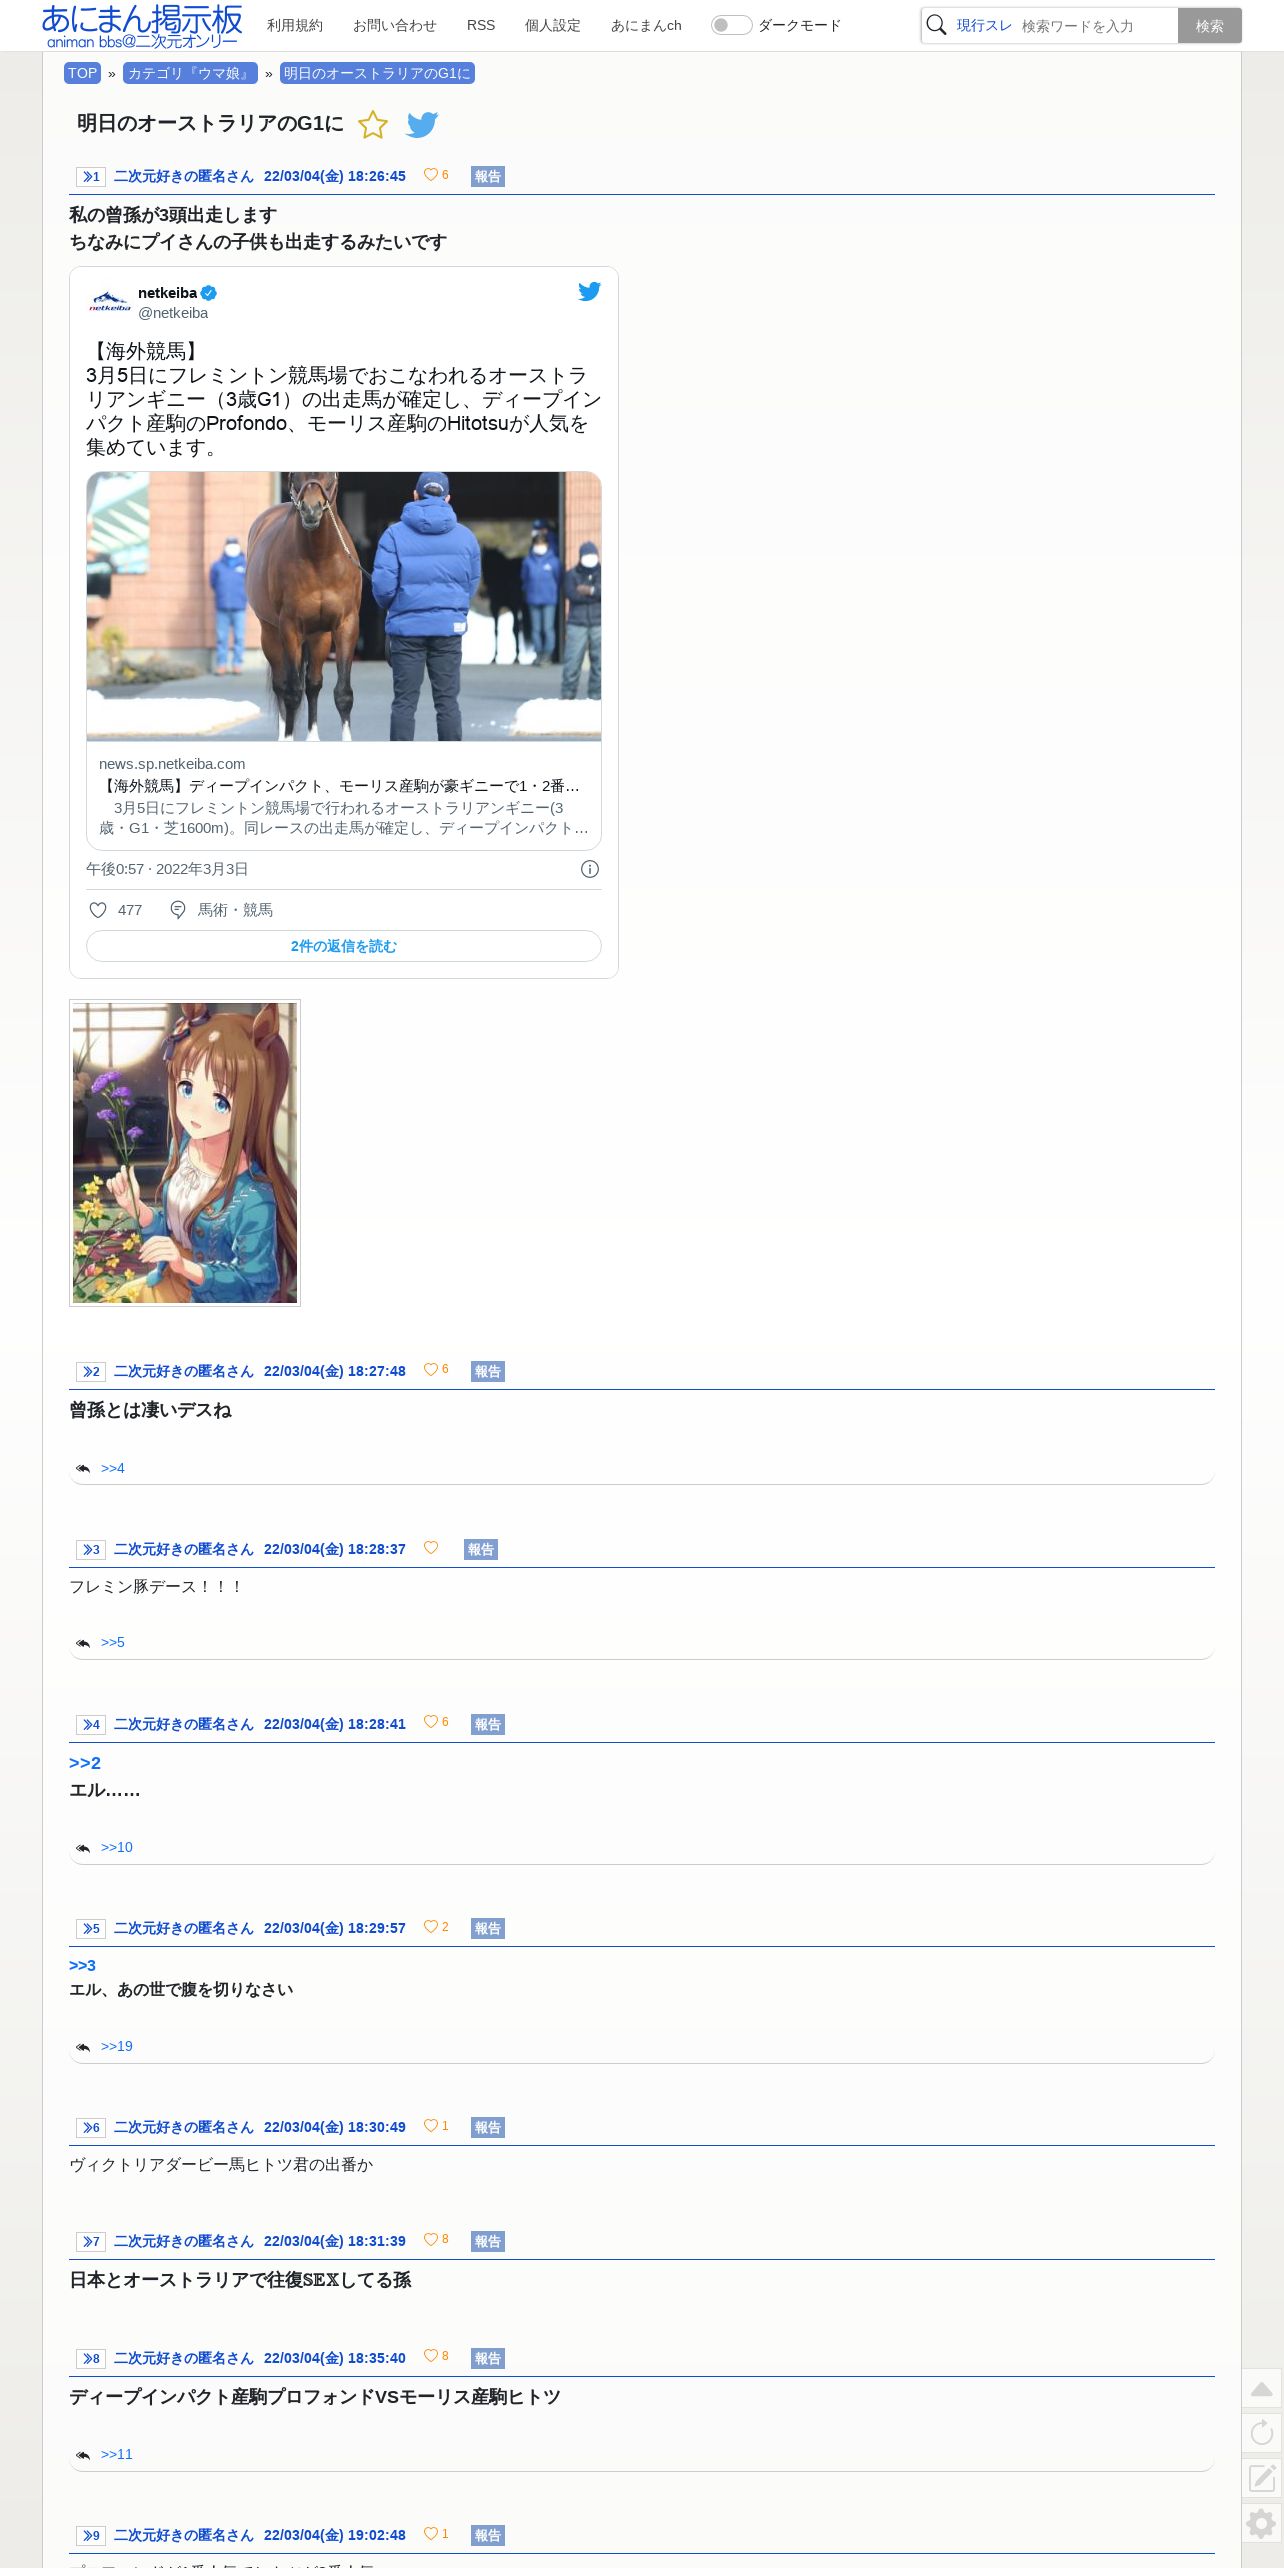This screenshot has height=2568, width=1284.
Task: Report post 1 with 報告 button
Action: pos(488,177)
